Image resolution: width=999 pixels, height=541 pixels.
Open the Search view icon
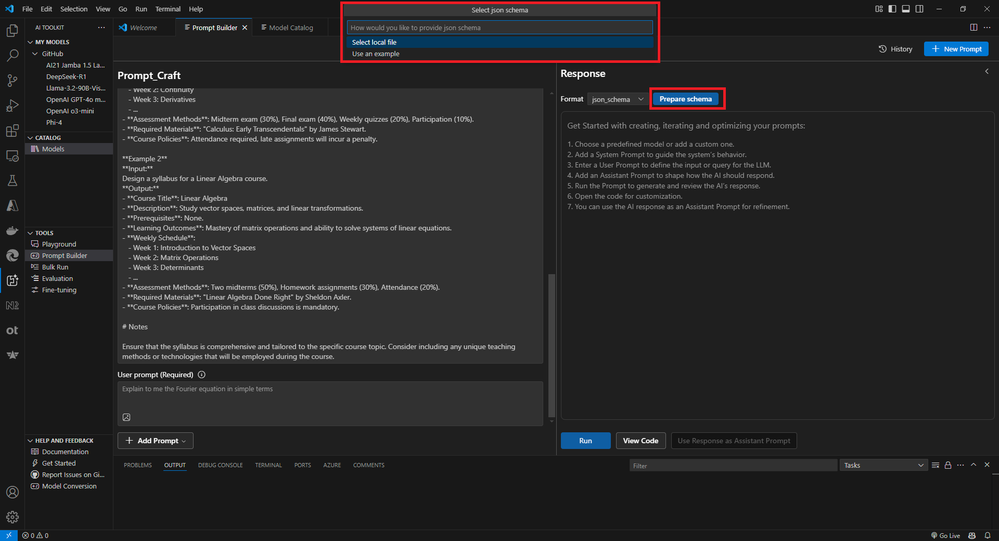pos(12,55)
